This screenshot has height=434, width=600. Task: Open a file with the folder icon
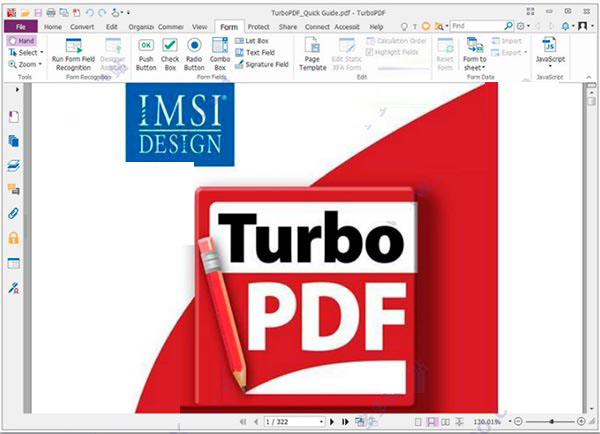point(25,13)
